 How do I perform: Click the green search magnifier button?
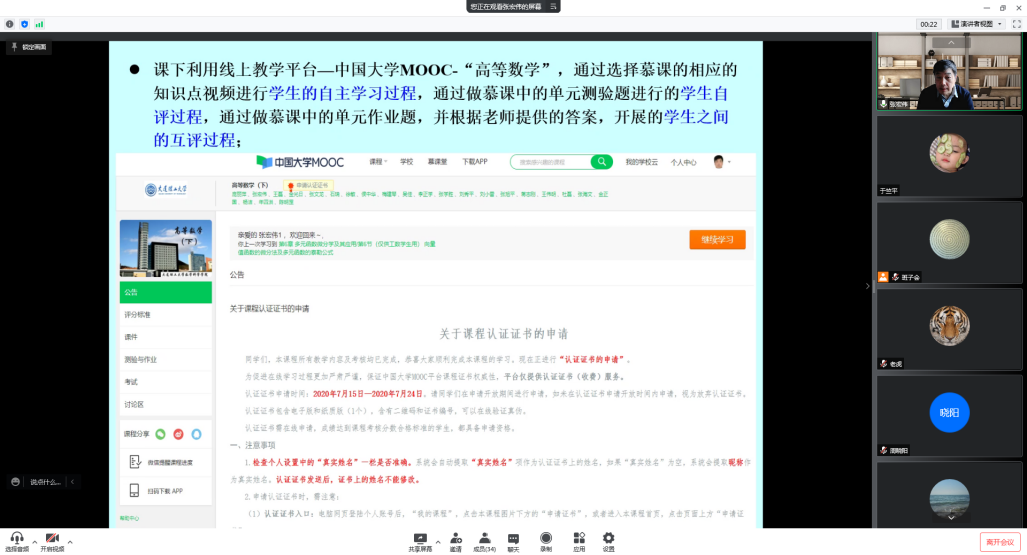coord(601,162)
